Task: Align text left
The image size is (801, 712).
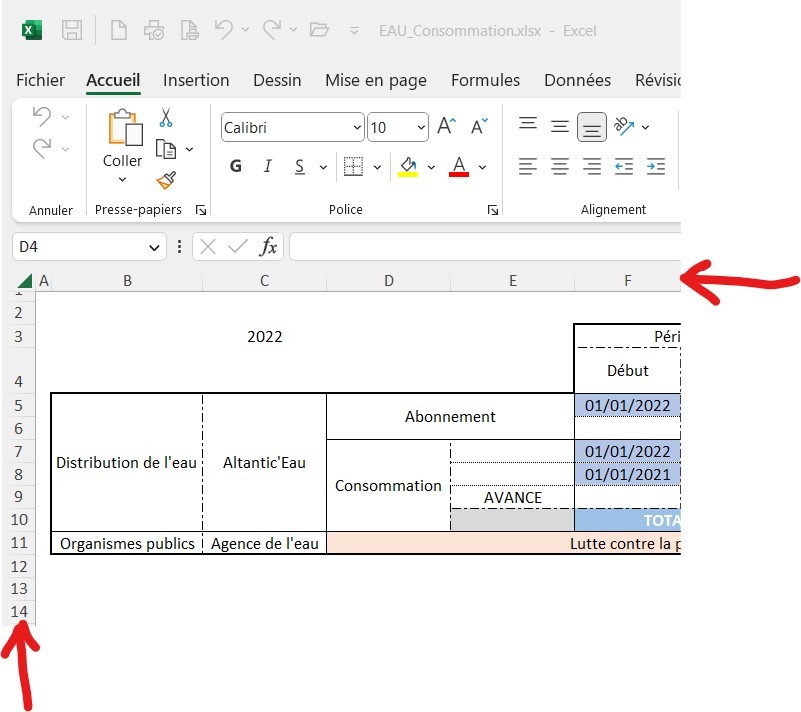Action: pyautogui.click(x=528, y=167)
